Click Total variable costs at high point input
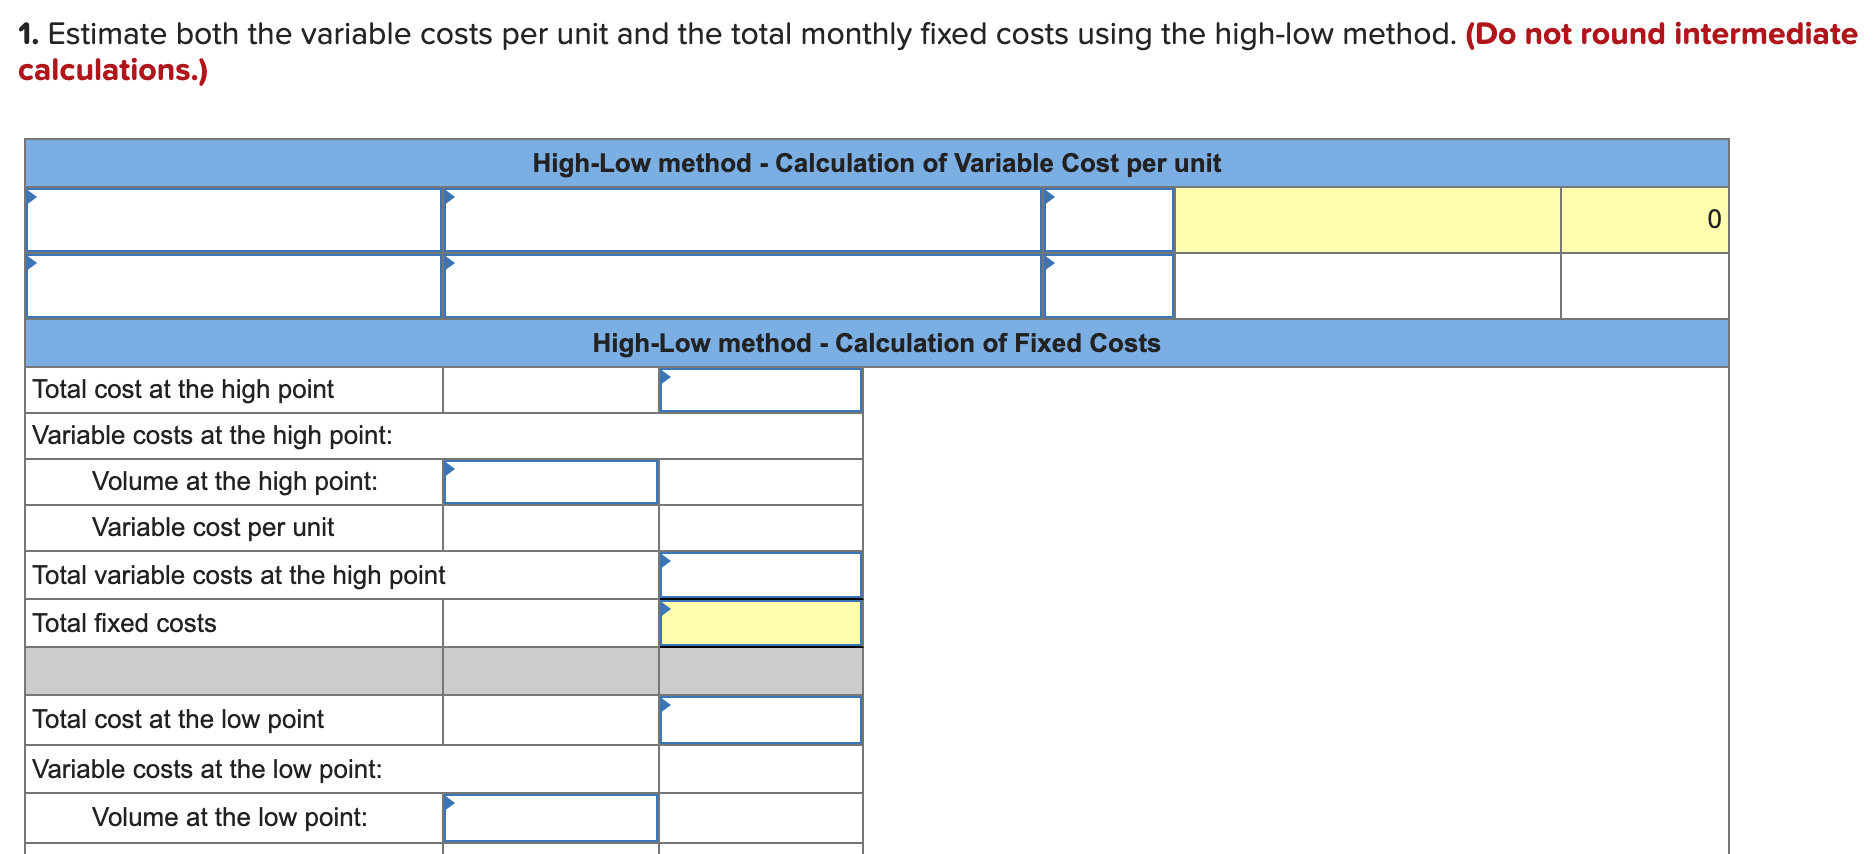1874x854 pixels. point(761,575)
